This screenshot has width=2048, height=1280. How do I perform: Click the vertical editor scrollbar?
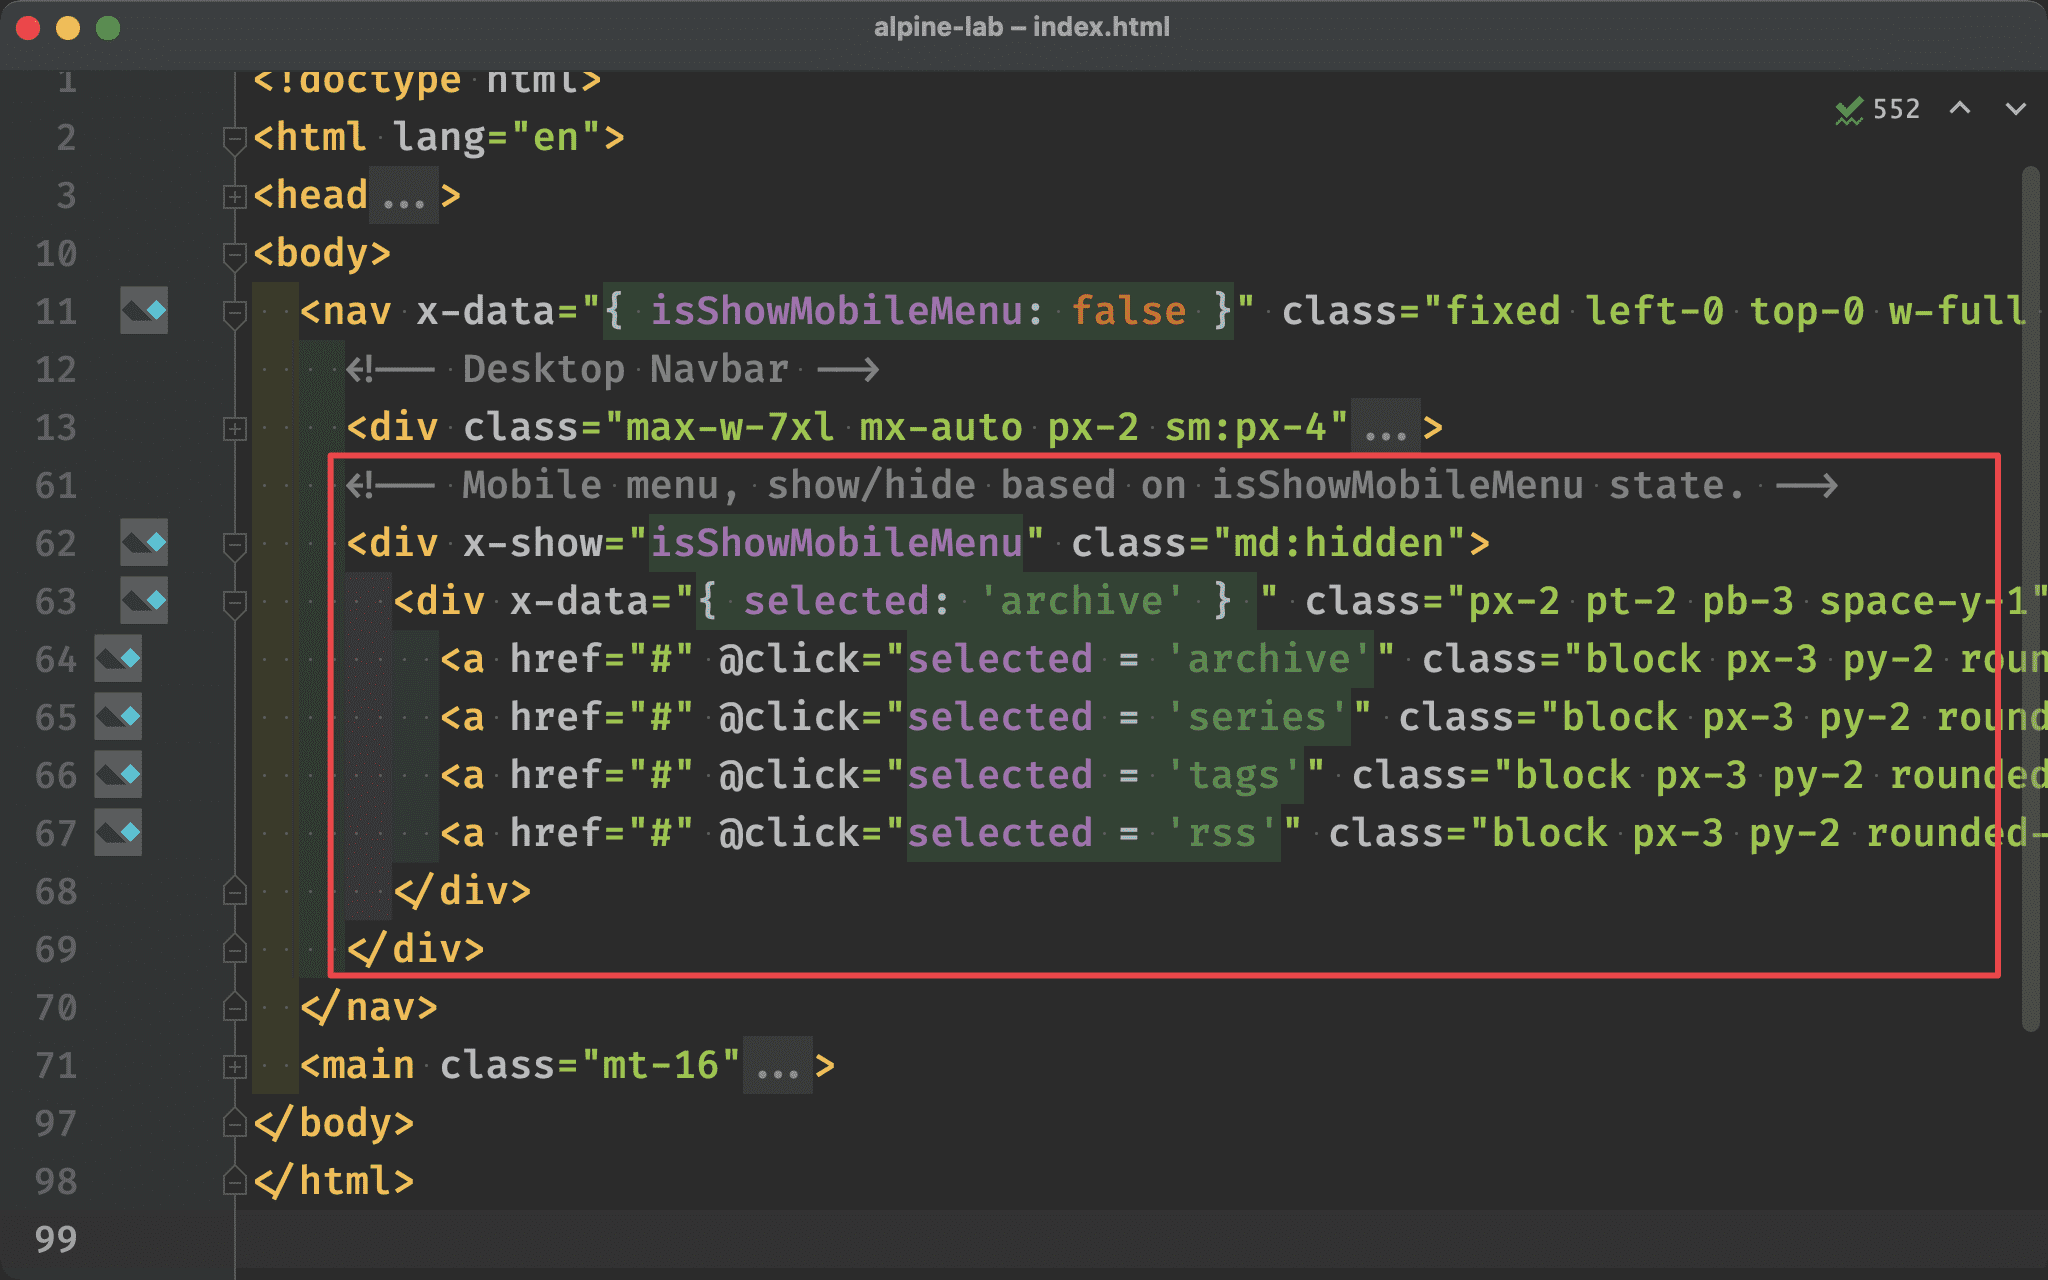(x=2030, y=598)
